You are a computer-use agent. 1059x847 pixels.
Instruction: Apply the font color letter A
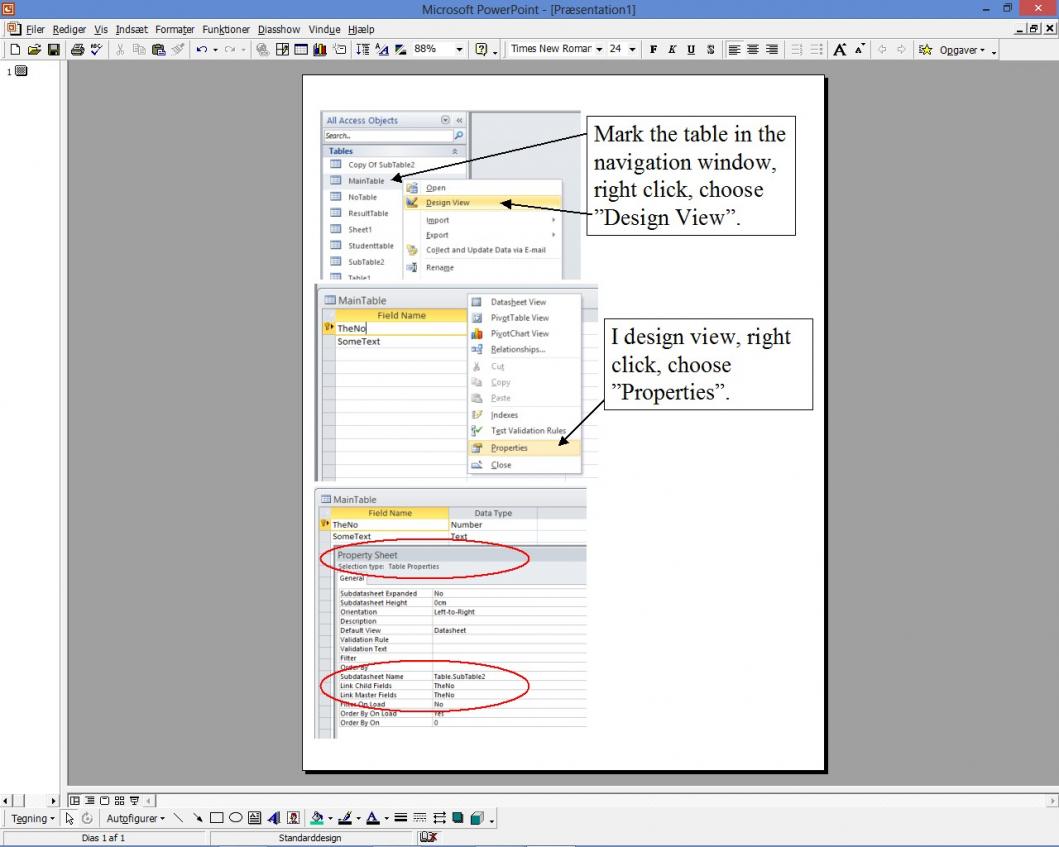click(373, 818)
